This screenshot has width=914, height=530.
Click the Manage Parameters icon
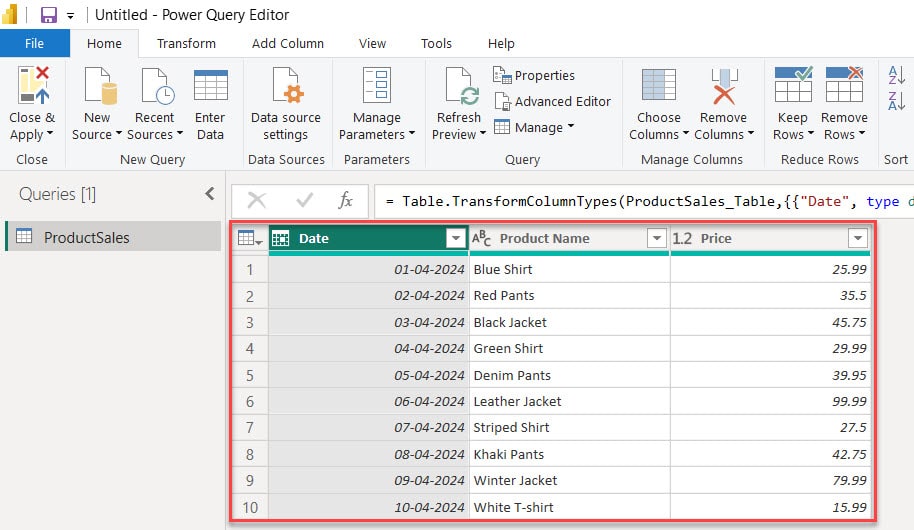[377, 85]
